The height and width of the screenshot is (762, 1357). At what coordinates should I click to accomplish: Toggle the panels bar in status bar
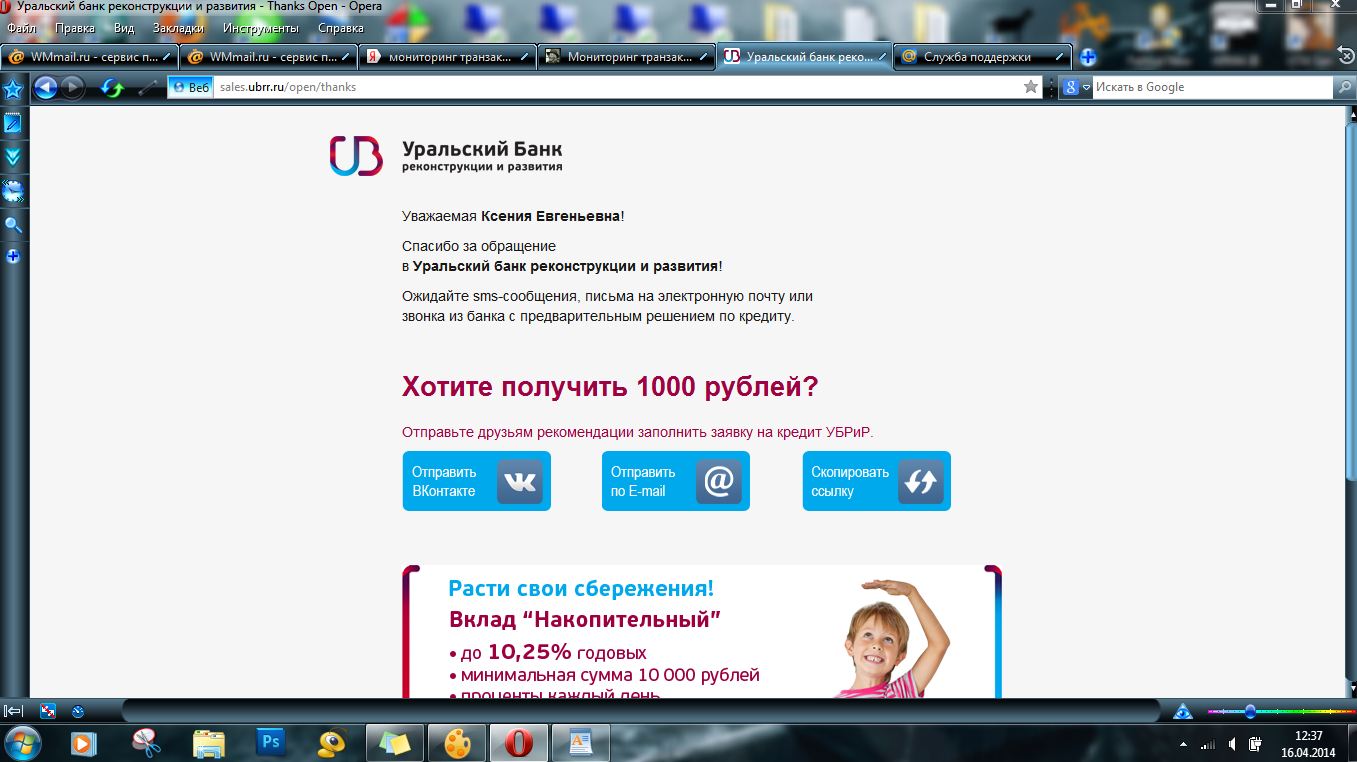pyautogui.click(x=14, y=711)
